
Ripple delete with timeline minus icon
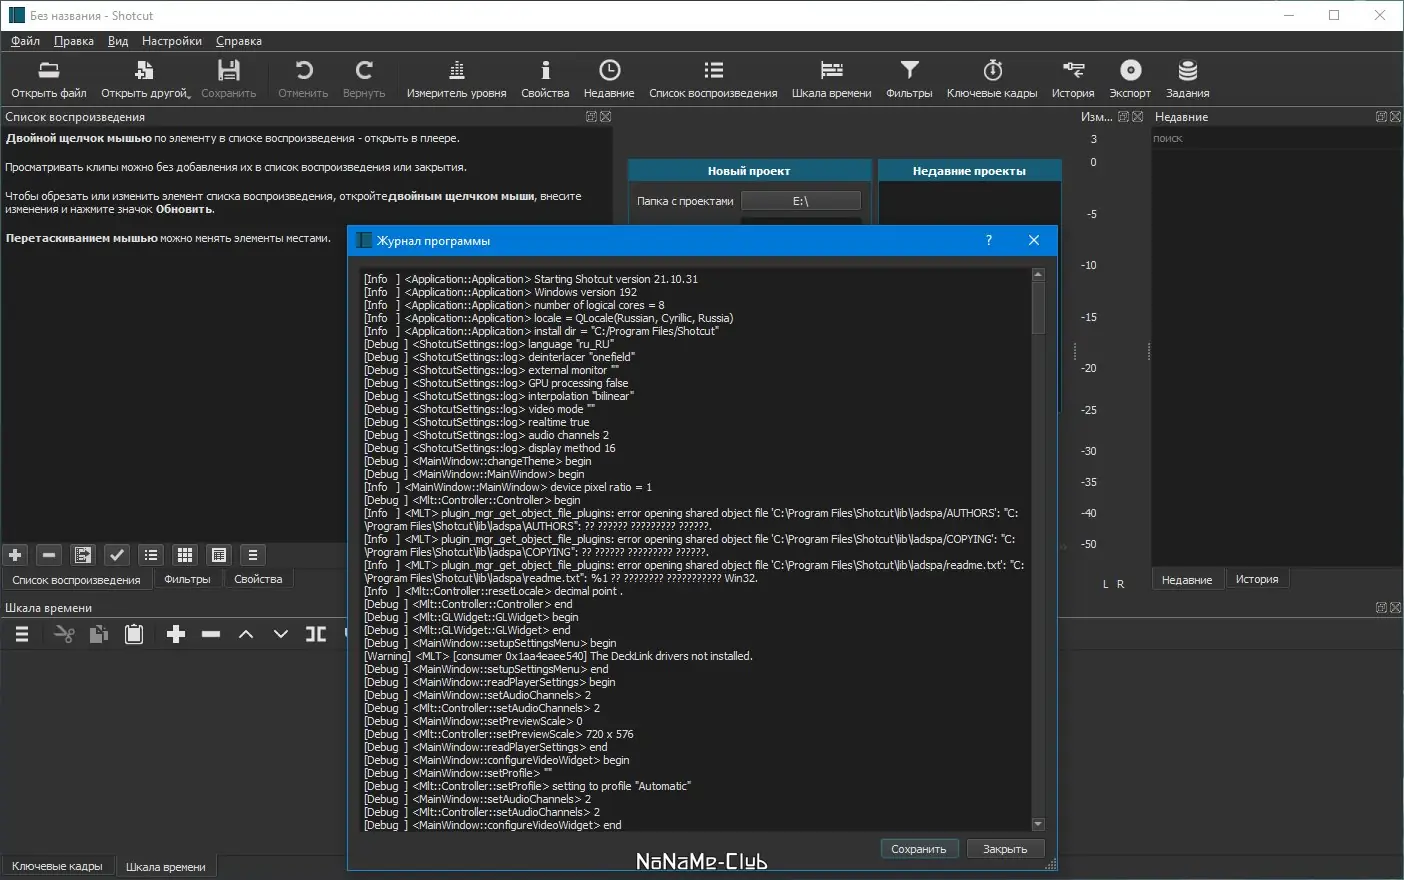211,634
